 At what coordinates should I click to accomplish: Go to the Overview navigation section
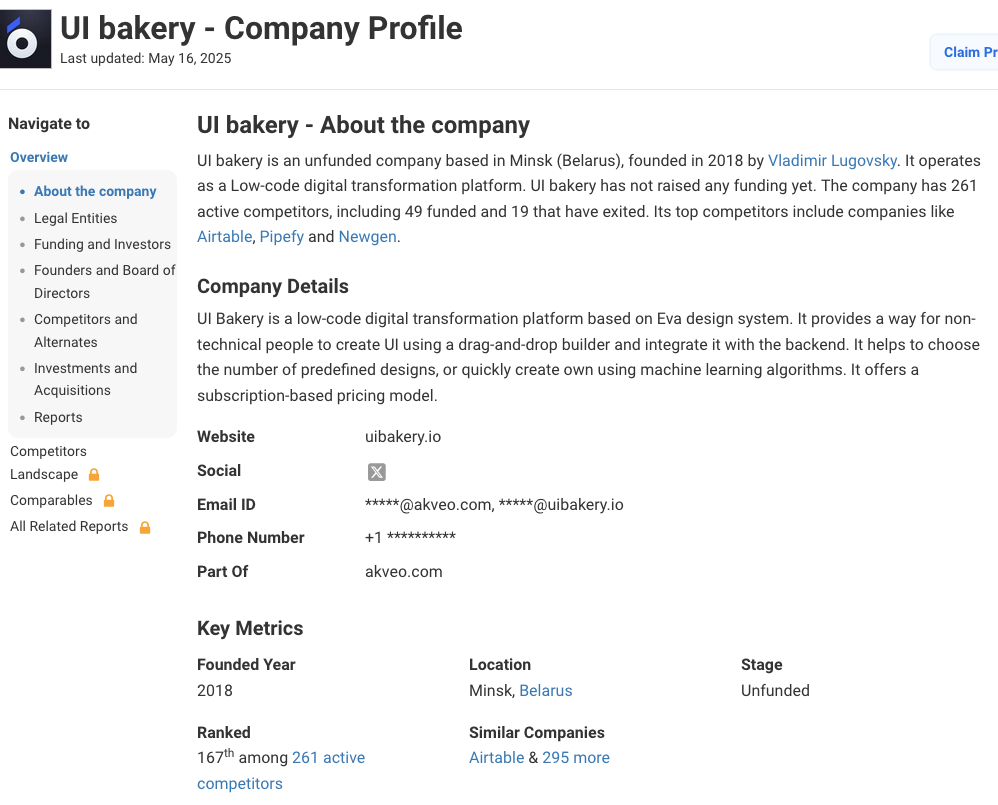click(x=39, y=157)
